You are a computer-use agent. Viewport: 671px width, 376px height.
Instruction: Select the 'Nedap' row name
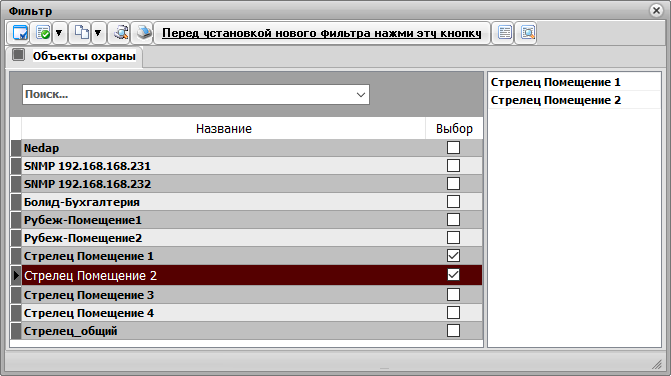[42, 148]
